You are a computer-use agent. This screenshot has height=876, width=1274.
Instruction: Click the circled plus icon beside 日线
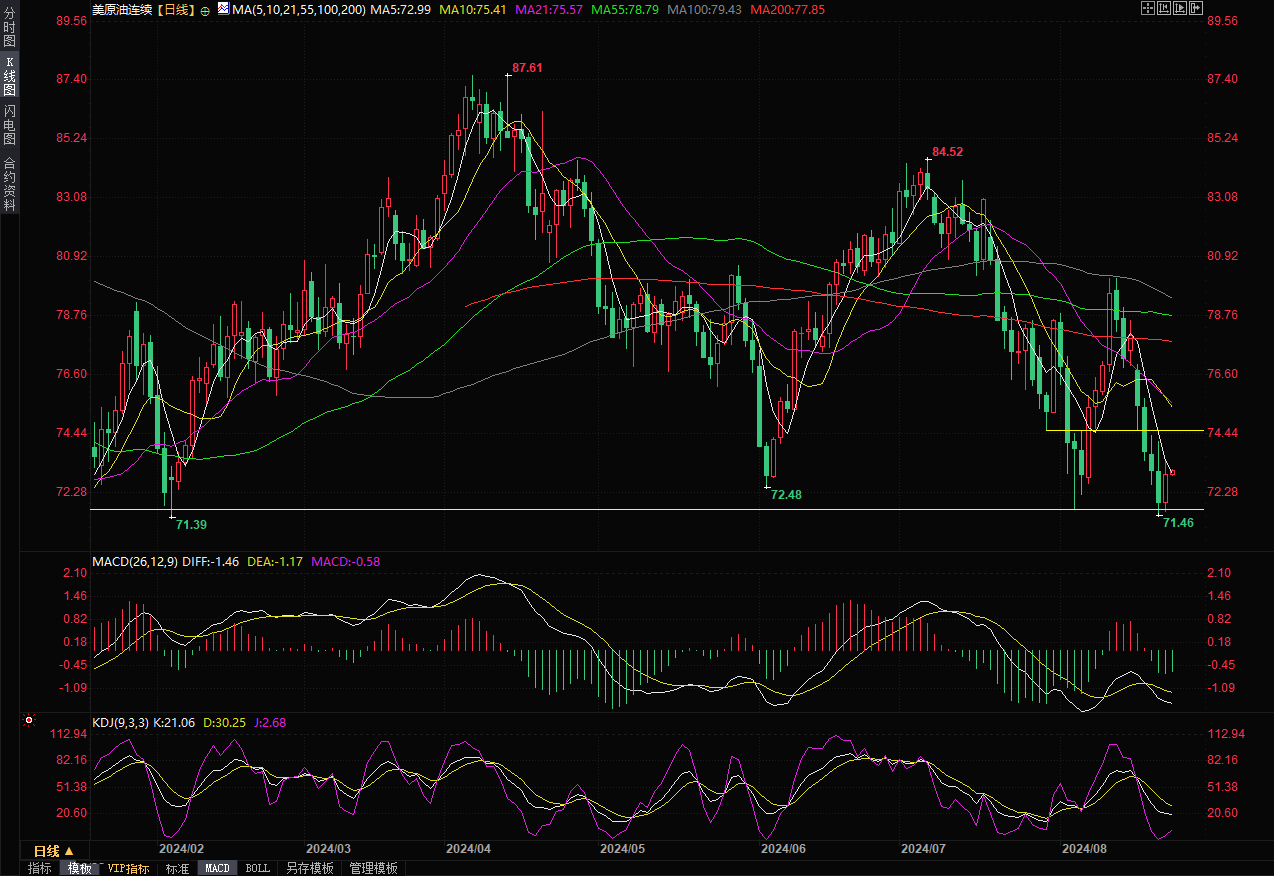pos(205,10)
